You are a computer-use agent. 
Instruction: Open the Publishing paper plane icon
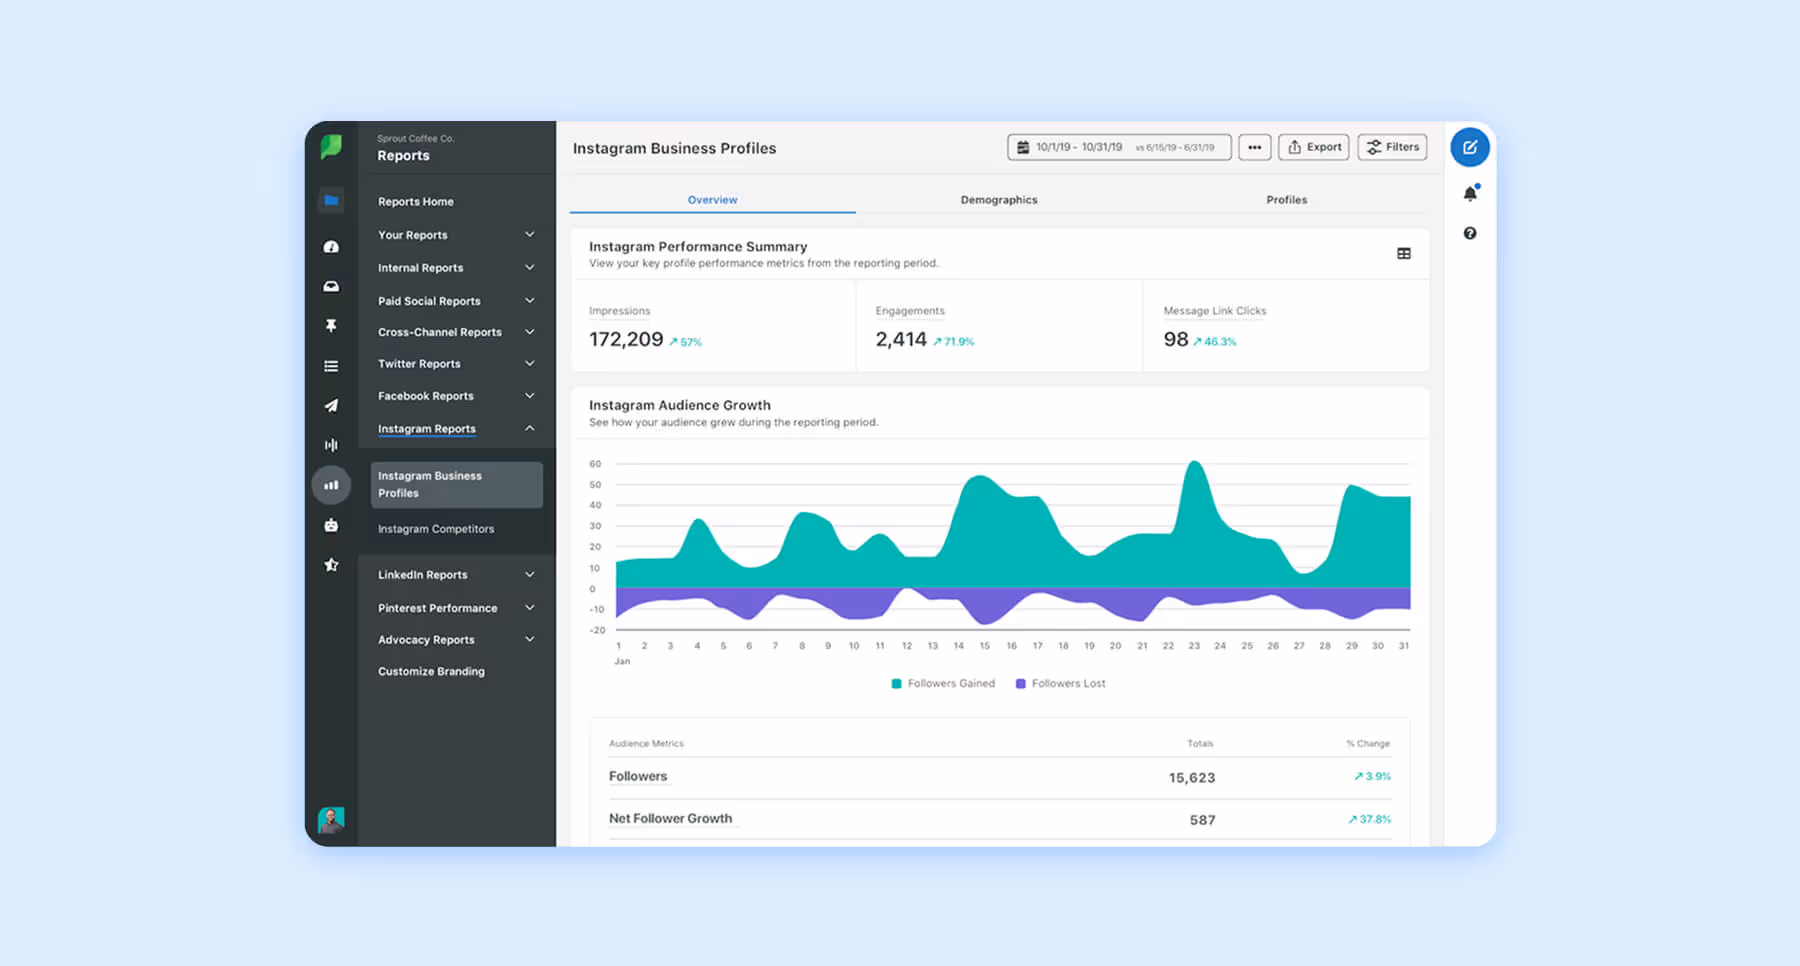[331, 405]
